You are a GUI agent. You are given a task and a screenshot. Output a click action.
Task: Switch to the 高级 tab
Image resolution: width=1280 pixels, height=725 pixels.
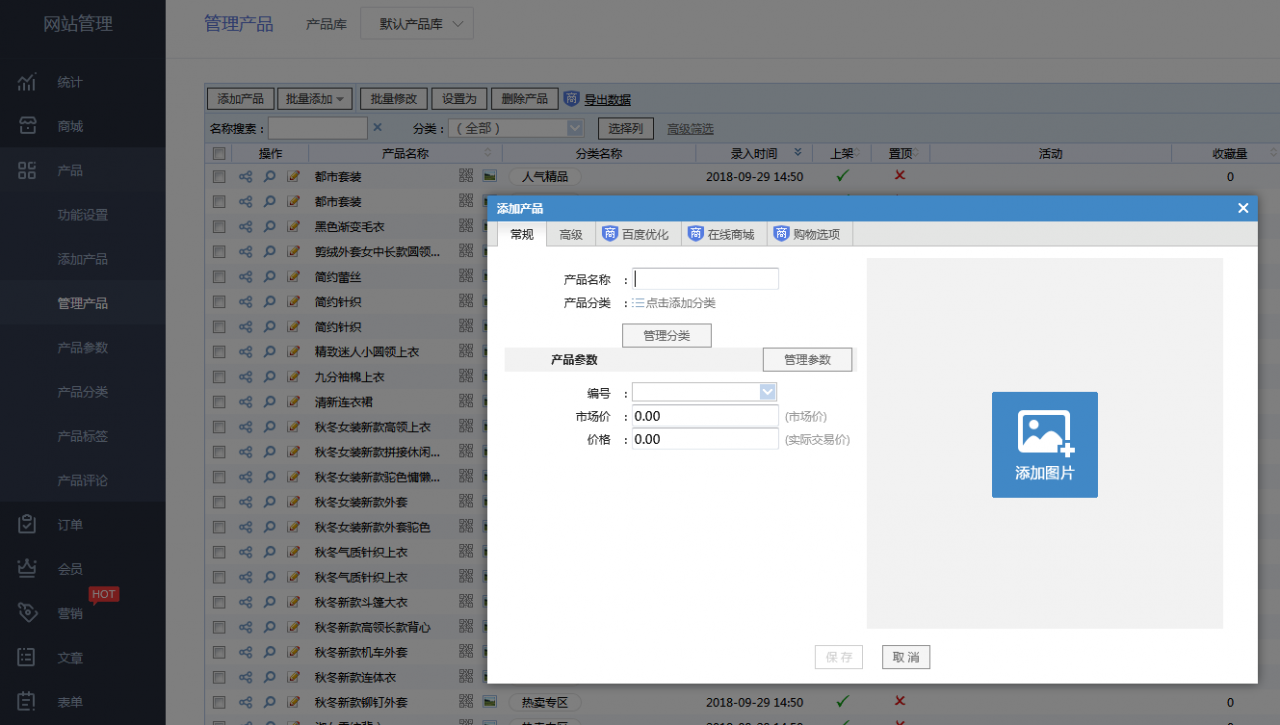(x=571, y=234)
